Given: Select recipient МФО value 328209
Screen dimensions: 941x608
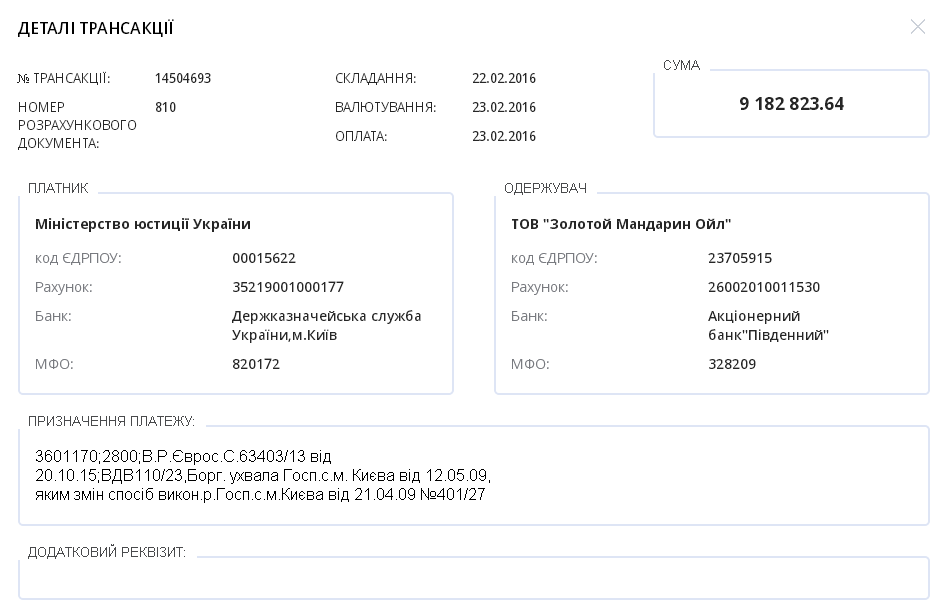Looking at the screenshot, I should pyautogui.click(x=732, y=364).
